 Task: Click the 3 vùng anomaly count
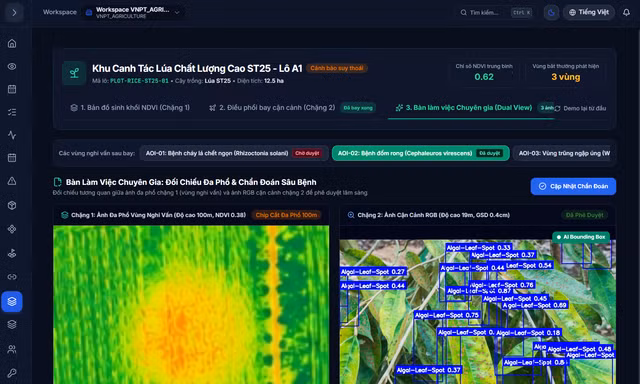coord(565,77)
